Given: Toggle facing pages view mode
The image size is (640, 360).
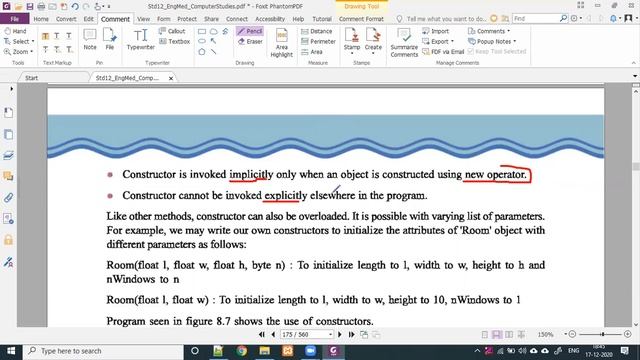Looking at the screenshot, I should pyautogui.click(x=509, y=334).
